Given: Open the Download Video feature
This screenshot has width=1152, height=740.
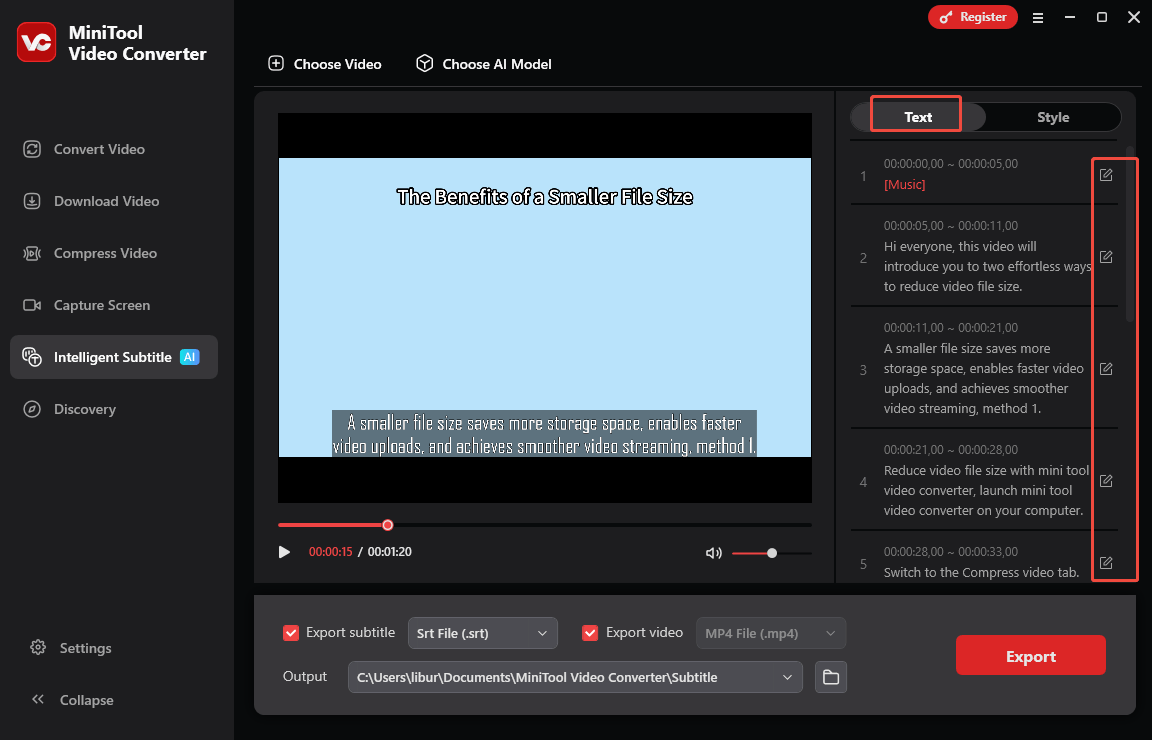Looking at the screenshot, I should tap(105, 201).
